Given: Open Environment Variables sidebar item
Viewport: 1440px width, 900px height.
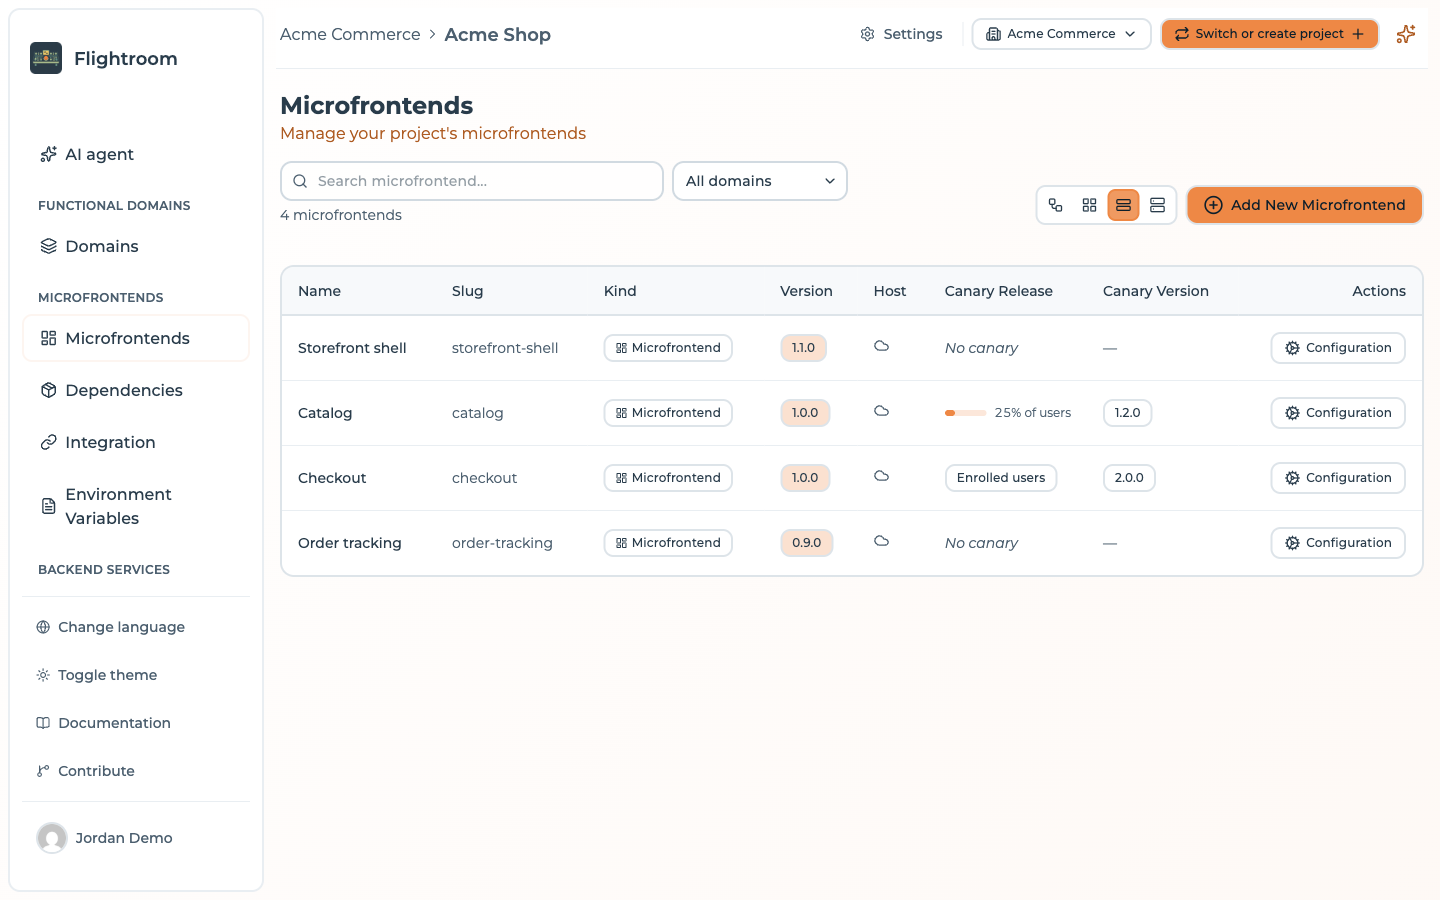Looking at the screenshot, I should pos(136,506).
